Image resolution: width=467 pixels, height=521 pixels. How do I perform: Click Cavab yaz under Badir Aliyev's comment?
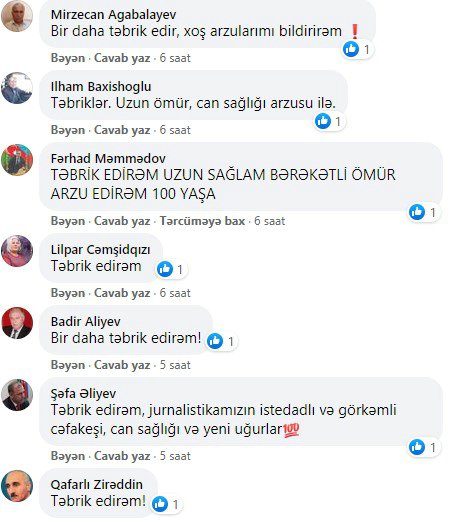tap(122, 365)
